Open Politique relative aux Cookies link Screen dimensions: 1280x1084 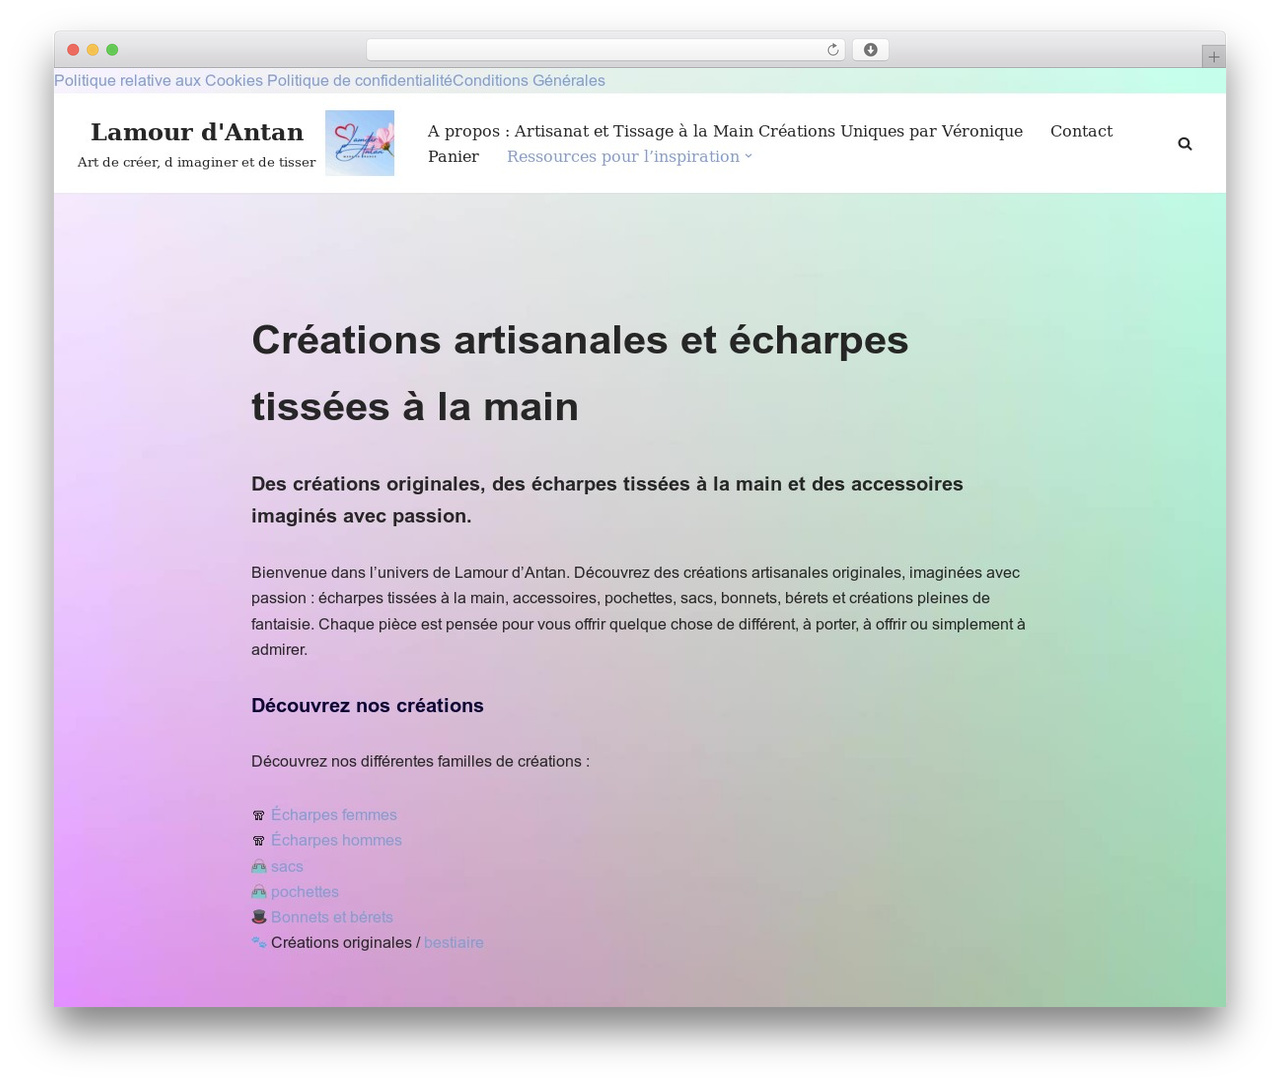click(x=158, y=81)
